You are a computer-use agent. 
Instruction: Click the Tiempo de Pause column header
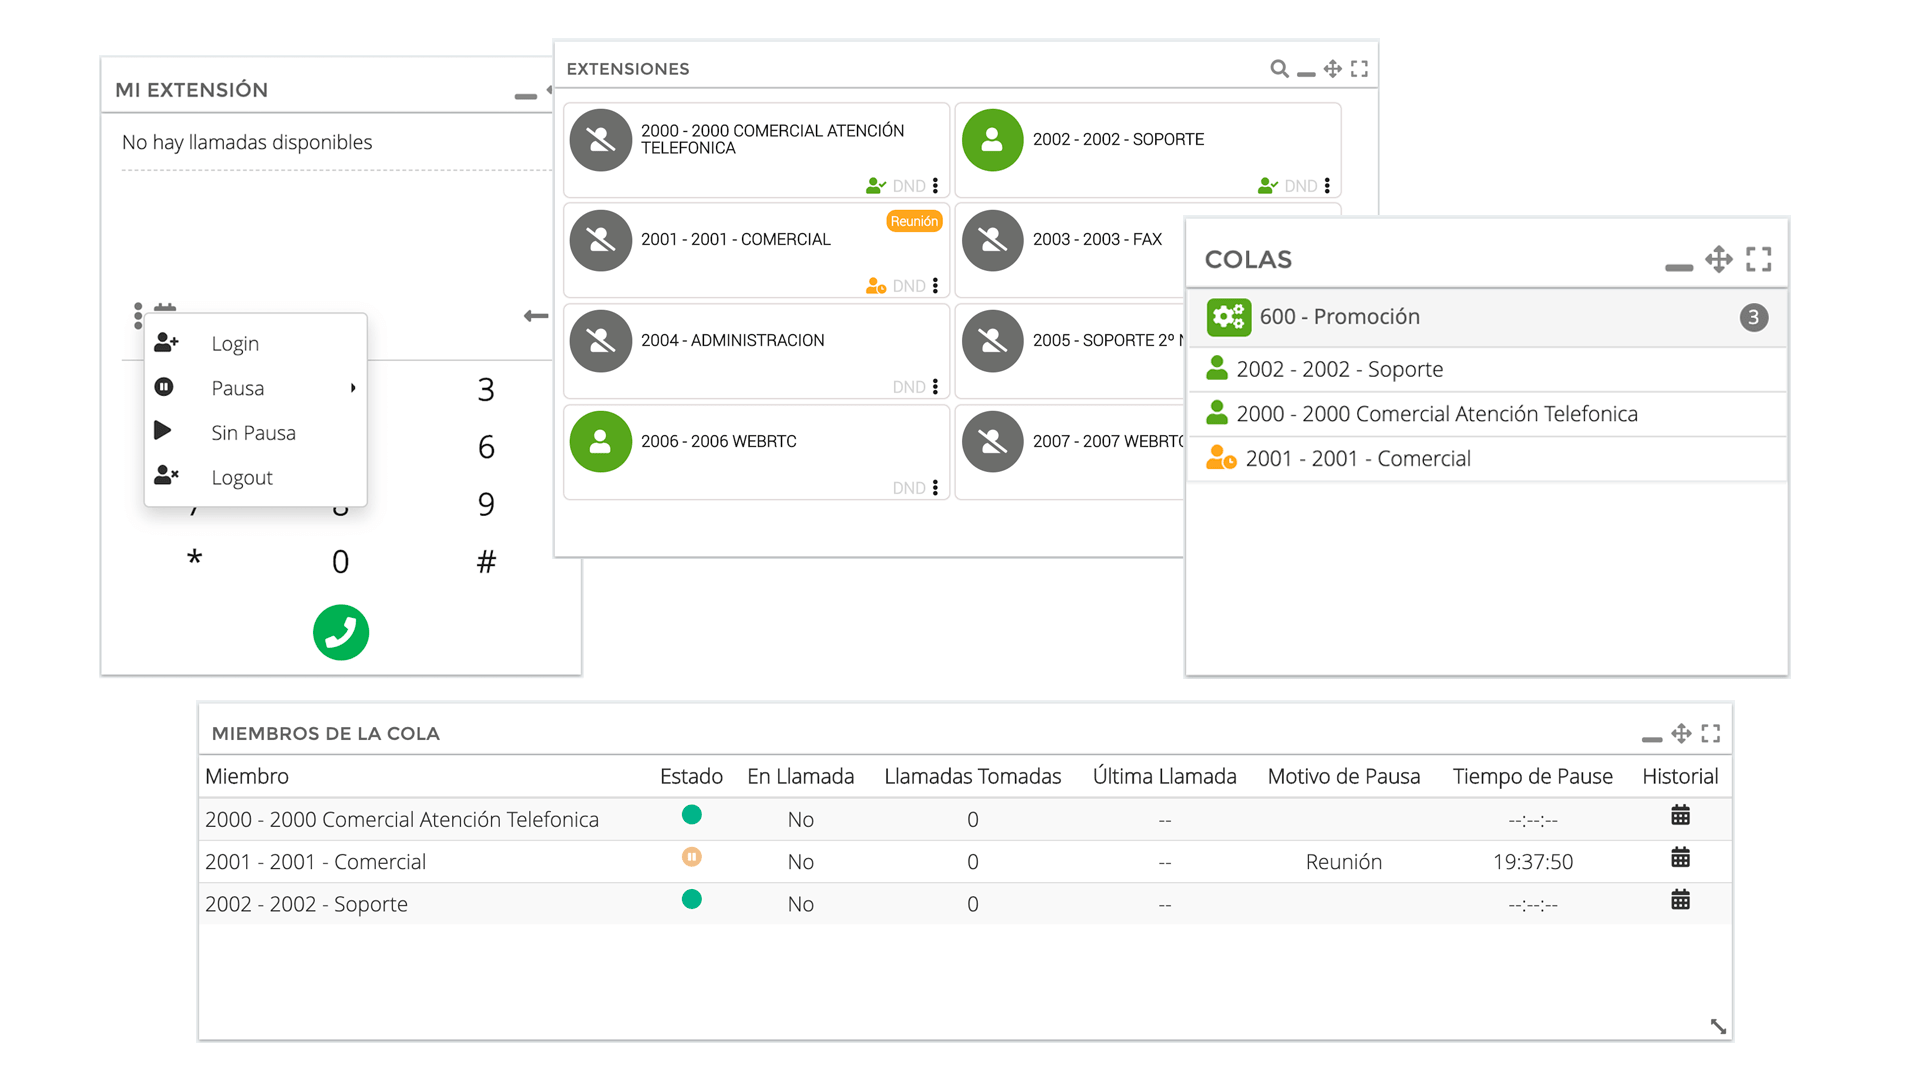(1532, 776)
